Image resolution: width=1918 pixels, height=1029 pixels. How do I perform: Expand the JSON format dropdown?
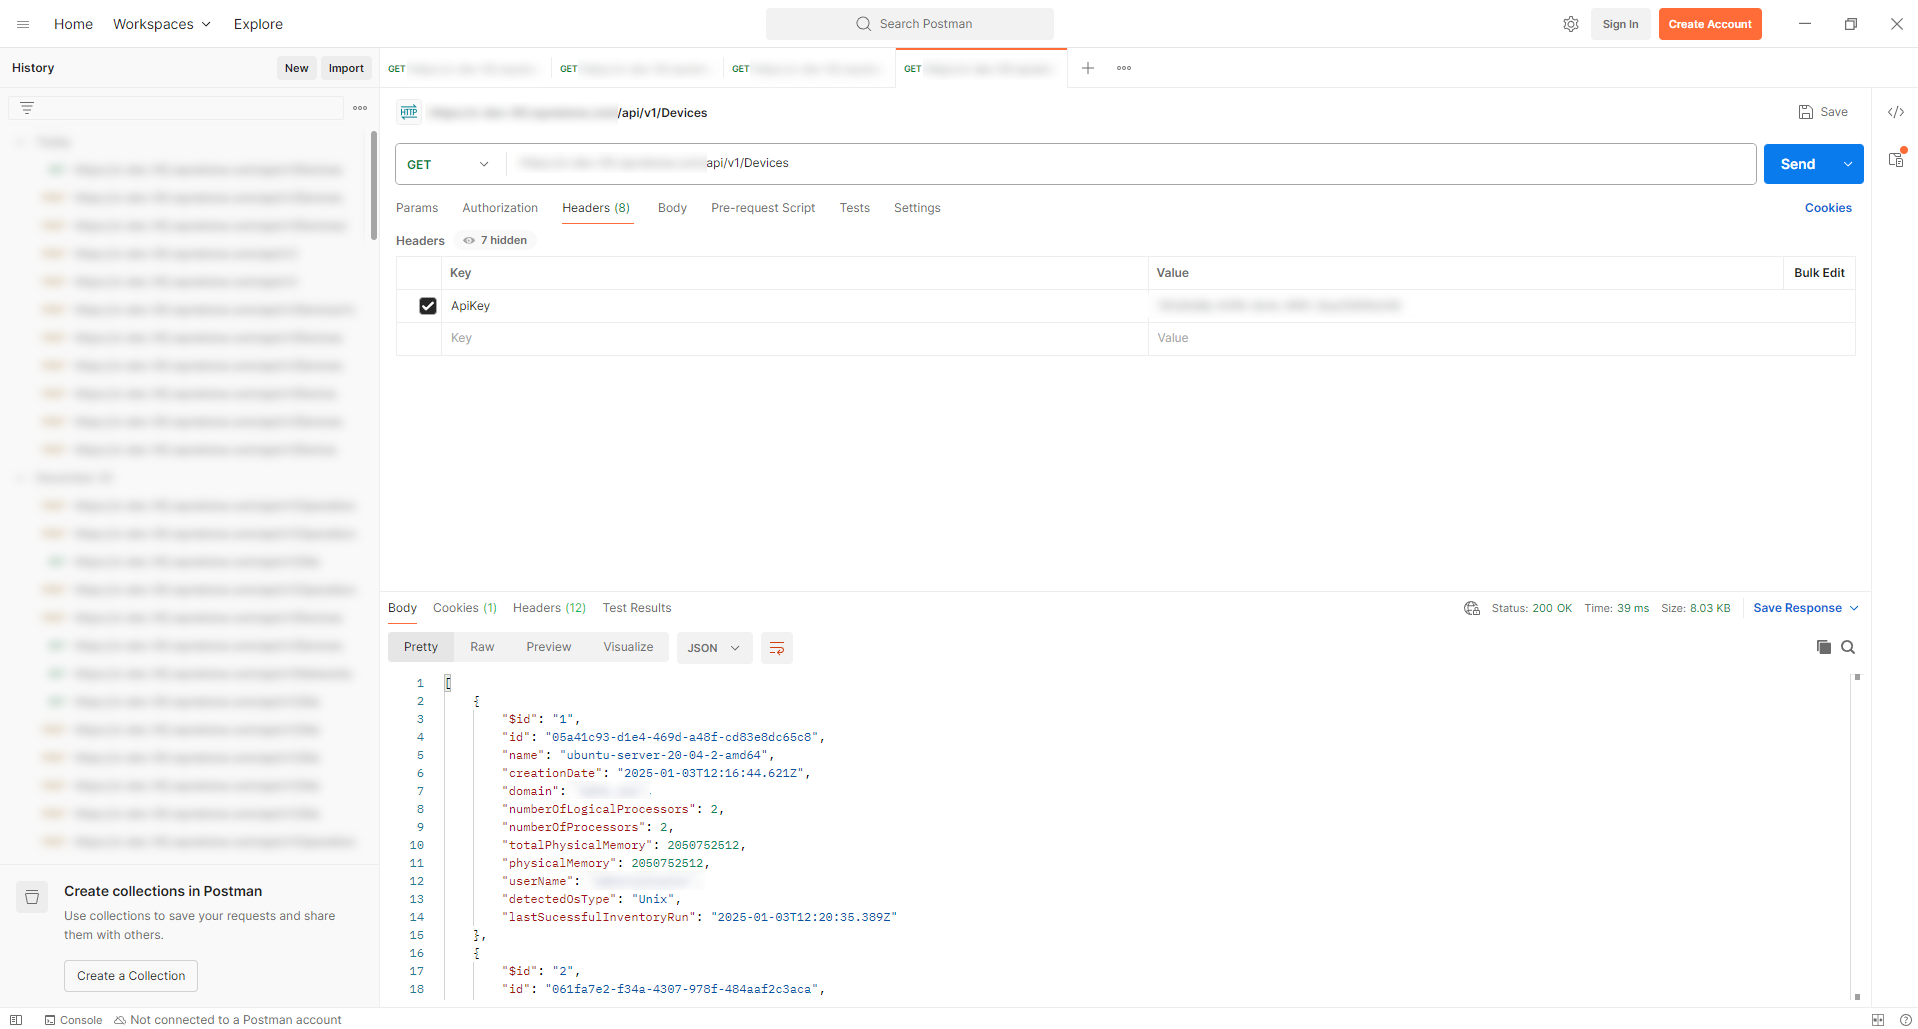[714, 648]
